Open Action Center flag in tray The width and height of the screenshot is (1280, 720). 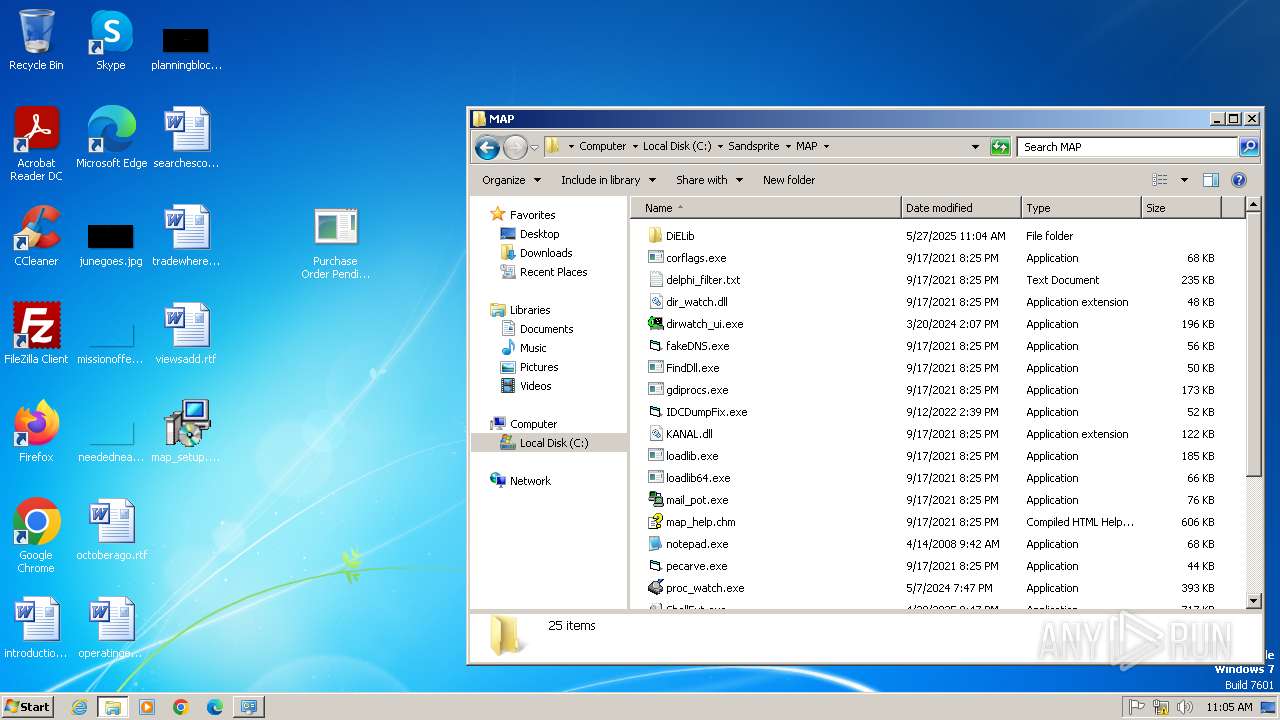[x=1137, y=707]
